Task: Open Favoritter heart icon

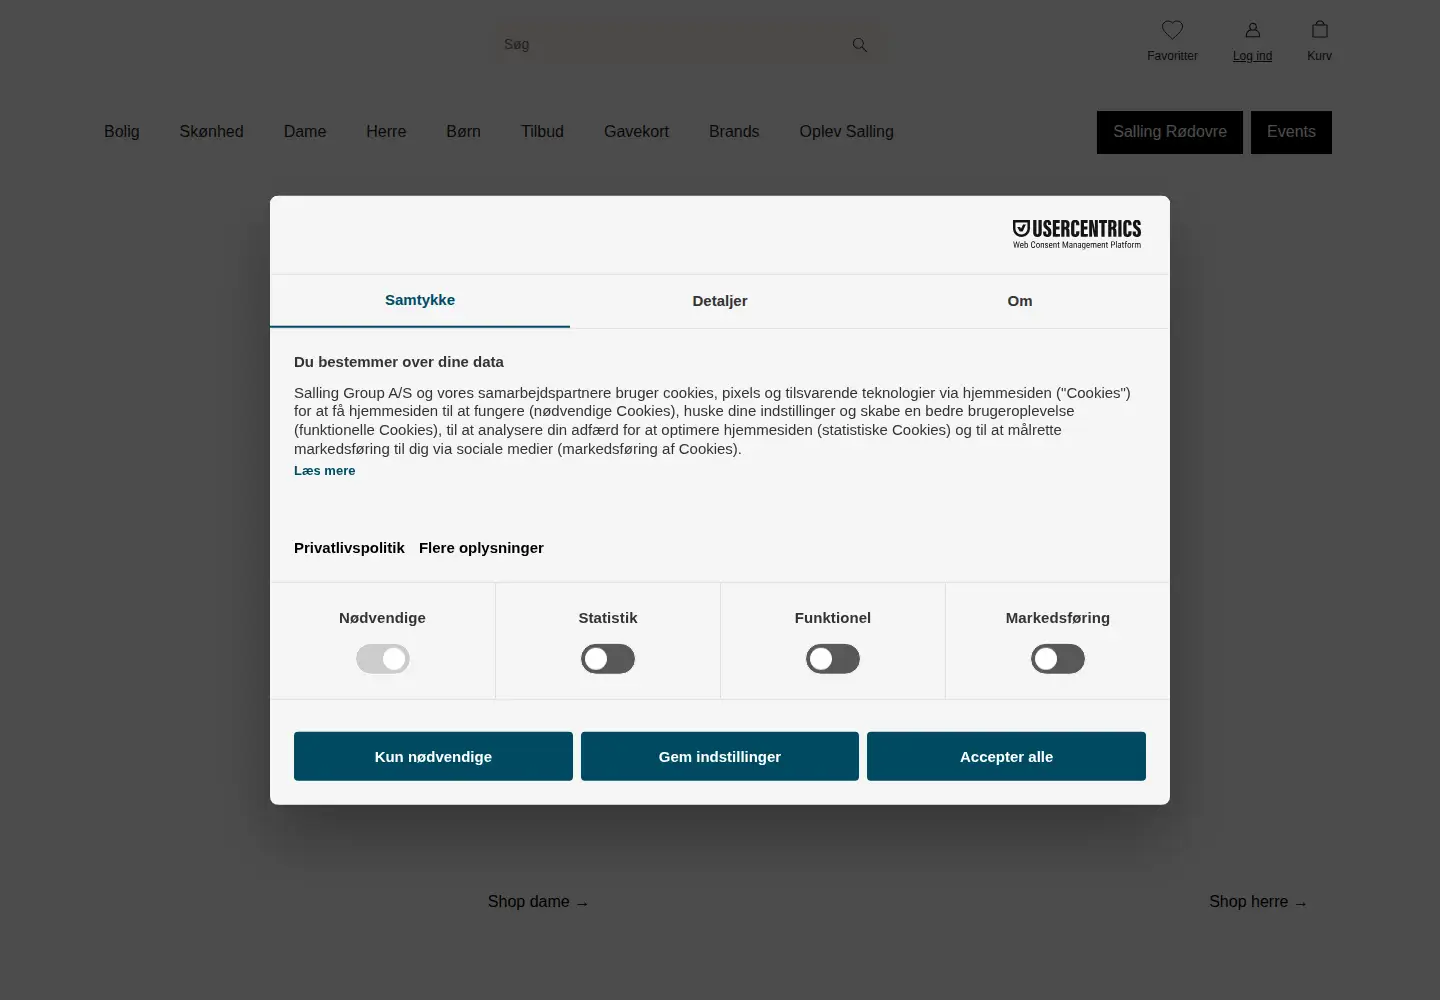Action: click(x=1172, y=30)
